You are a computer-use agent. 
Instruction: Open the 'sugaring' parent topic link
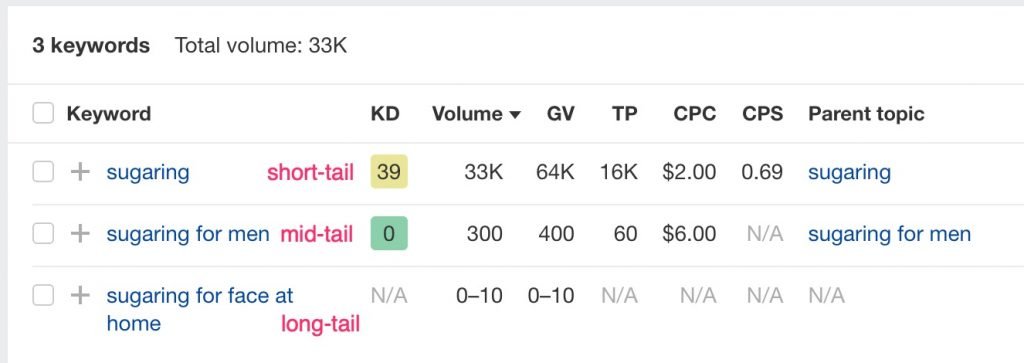point(849,172)
